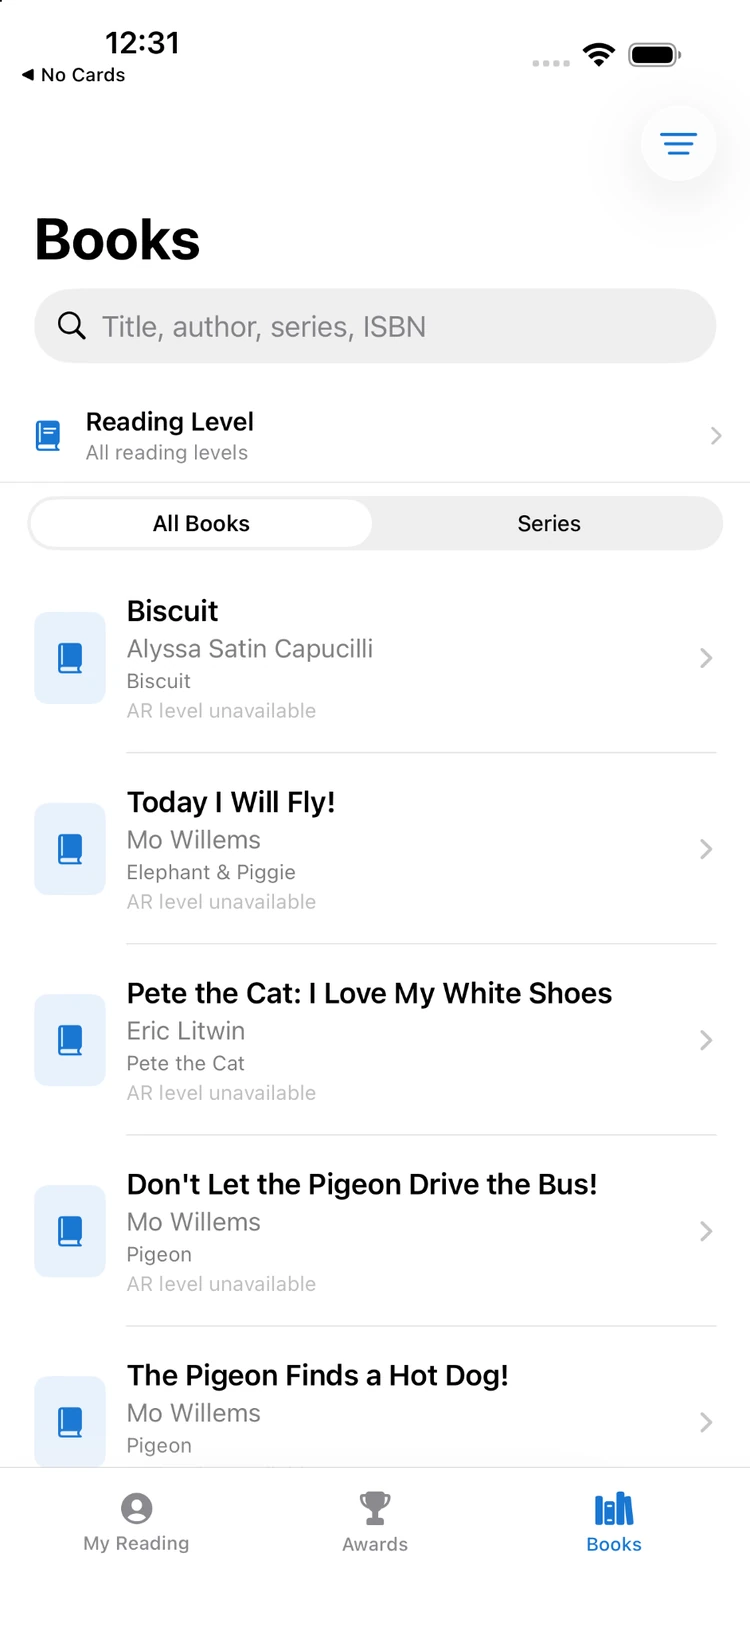
Task: Focus the Title, author, series, ISBN field
Action: point(375,326)
